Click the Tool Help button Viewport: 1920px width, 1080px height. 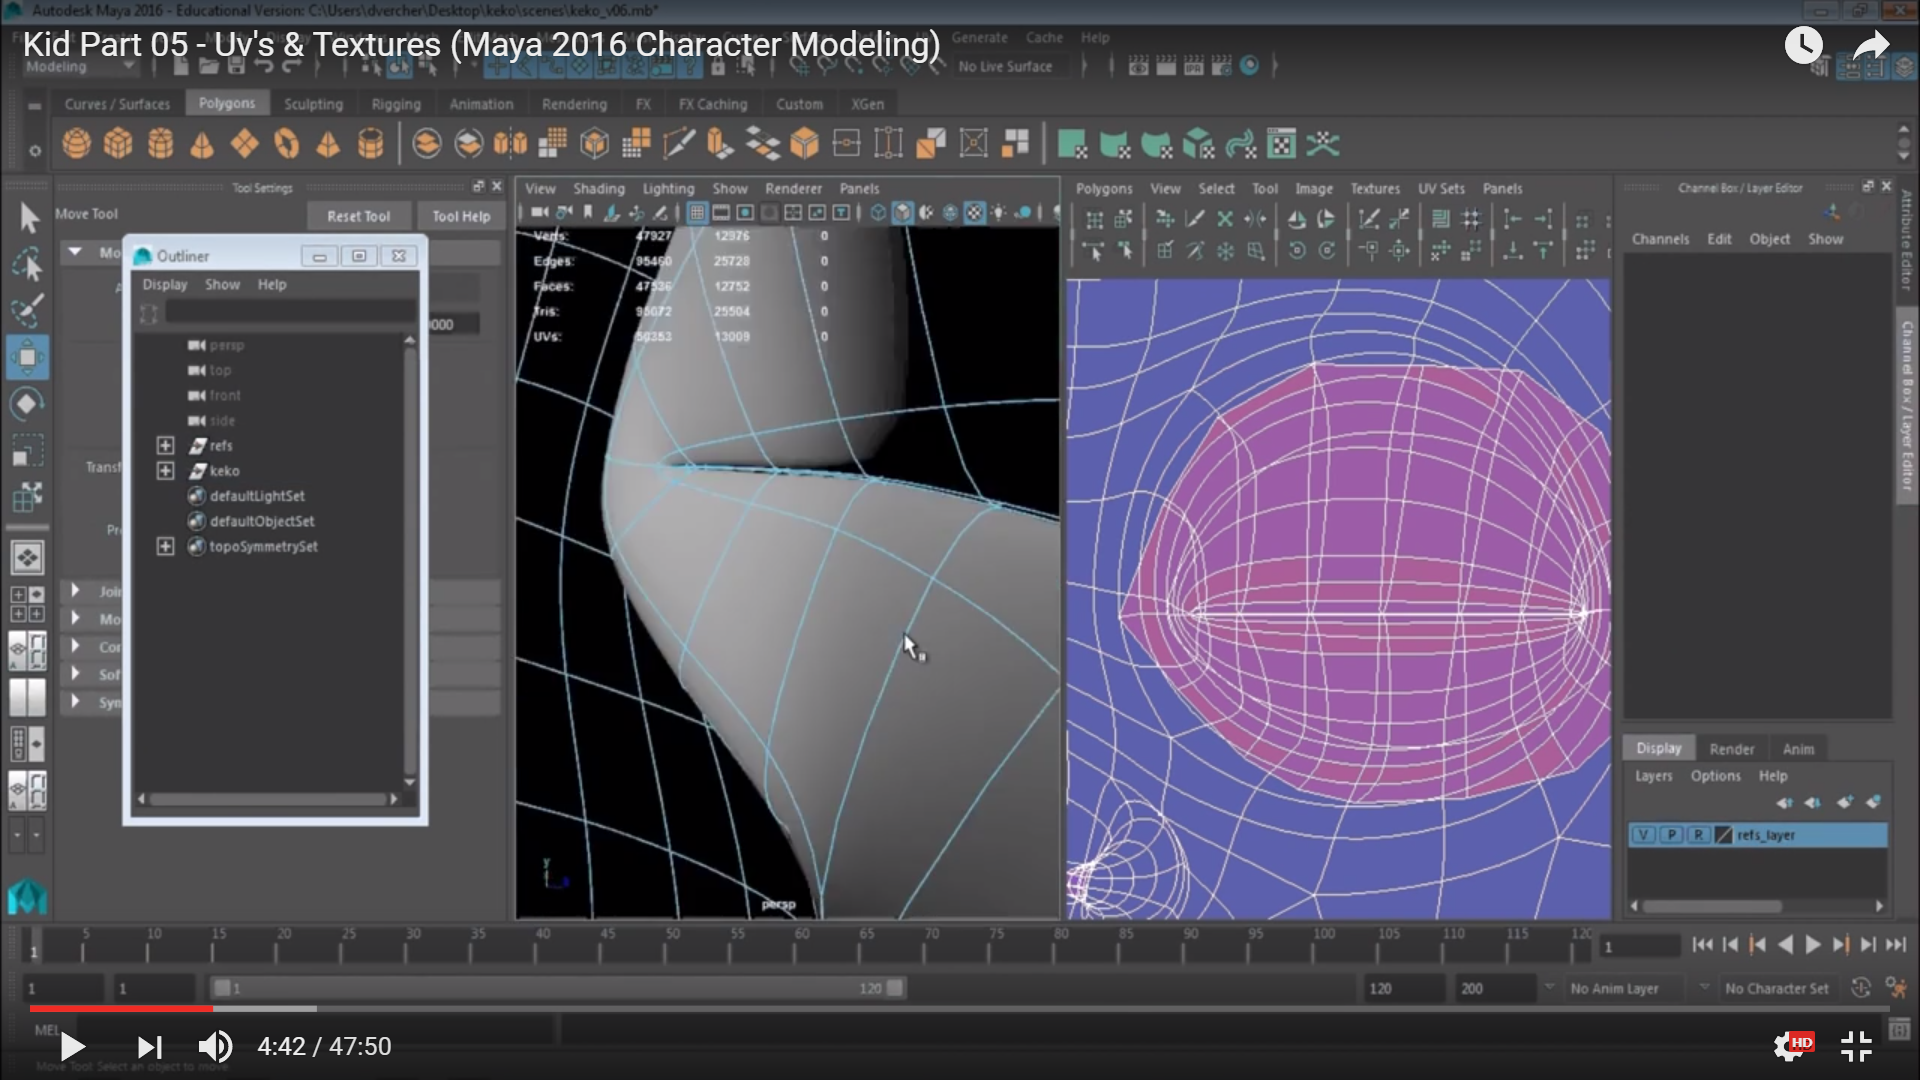tap(461, 216)
